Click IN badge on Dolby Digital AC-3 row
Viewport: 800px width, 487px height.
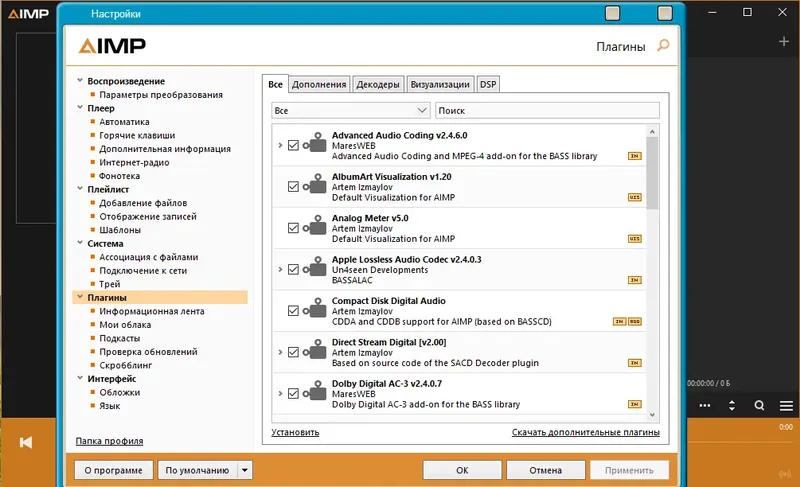point(635,404)
